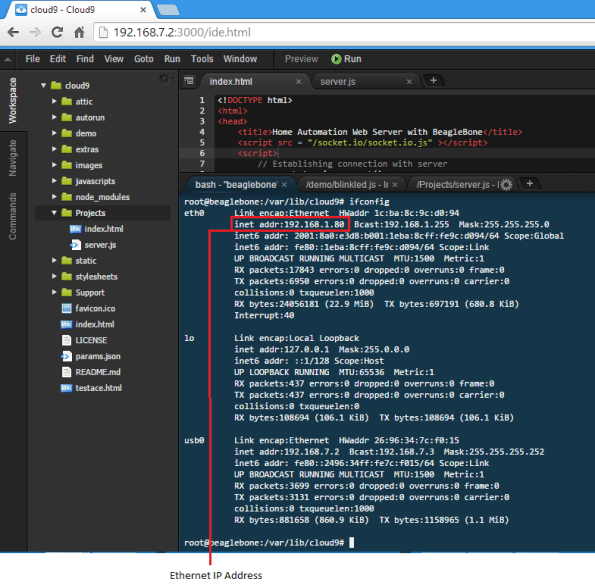Expand the node_modules folder
This screenshot has width=595, height=588.
[54, 197]
